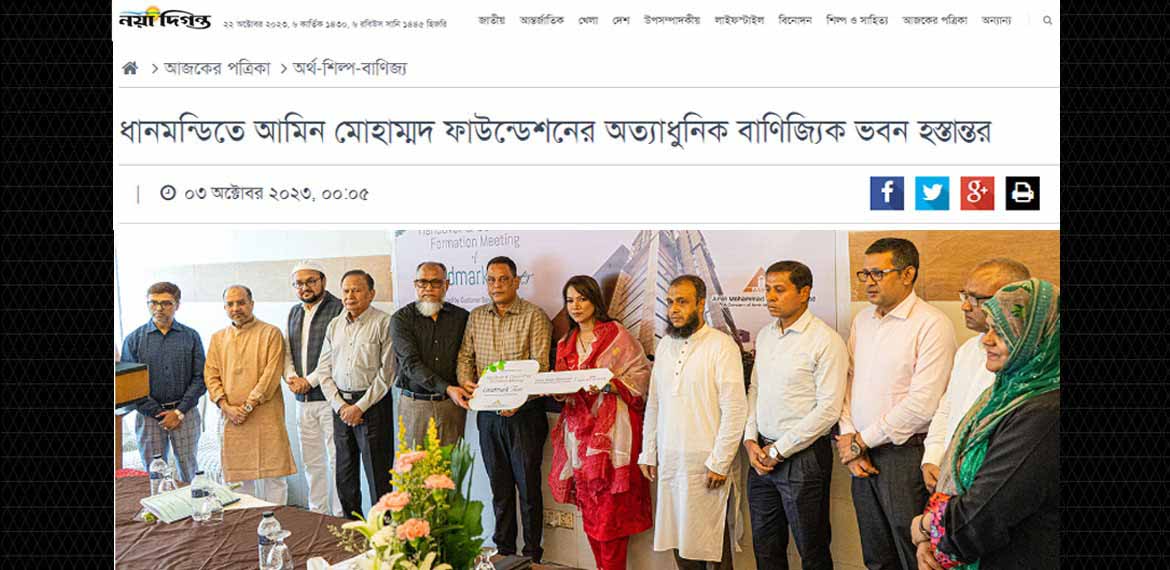Open the জাতীয় menu section
Viewport: 1170px width, 570px height.
[492, 20]
